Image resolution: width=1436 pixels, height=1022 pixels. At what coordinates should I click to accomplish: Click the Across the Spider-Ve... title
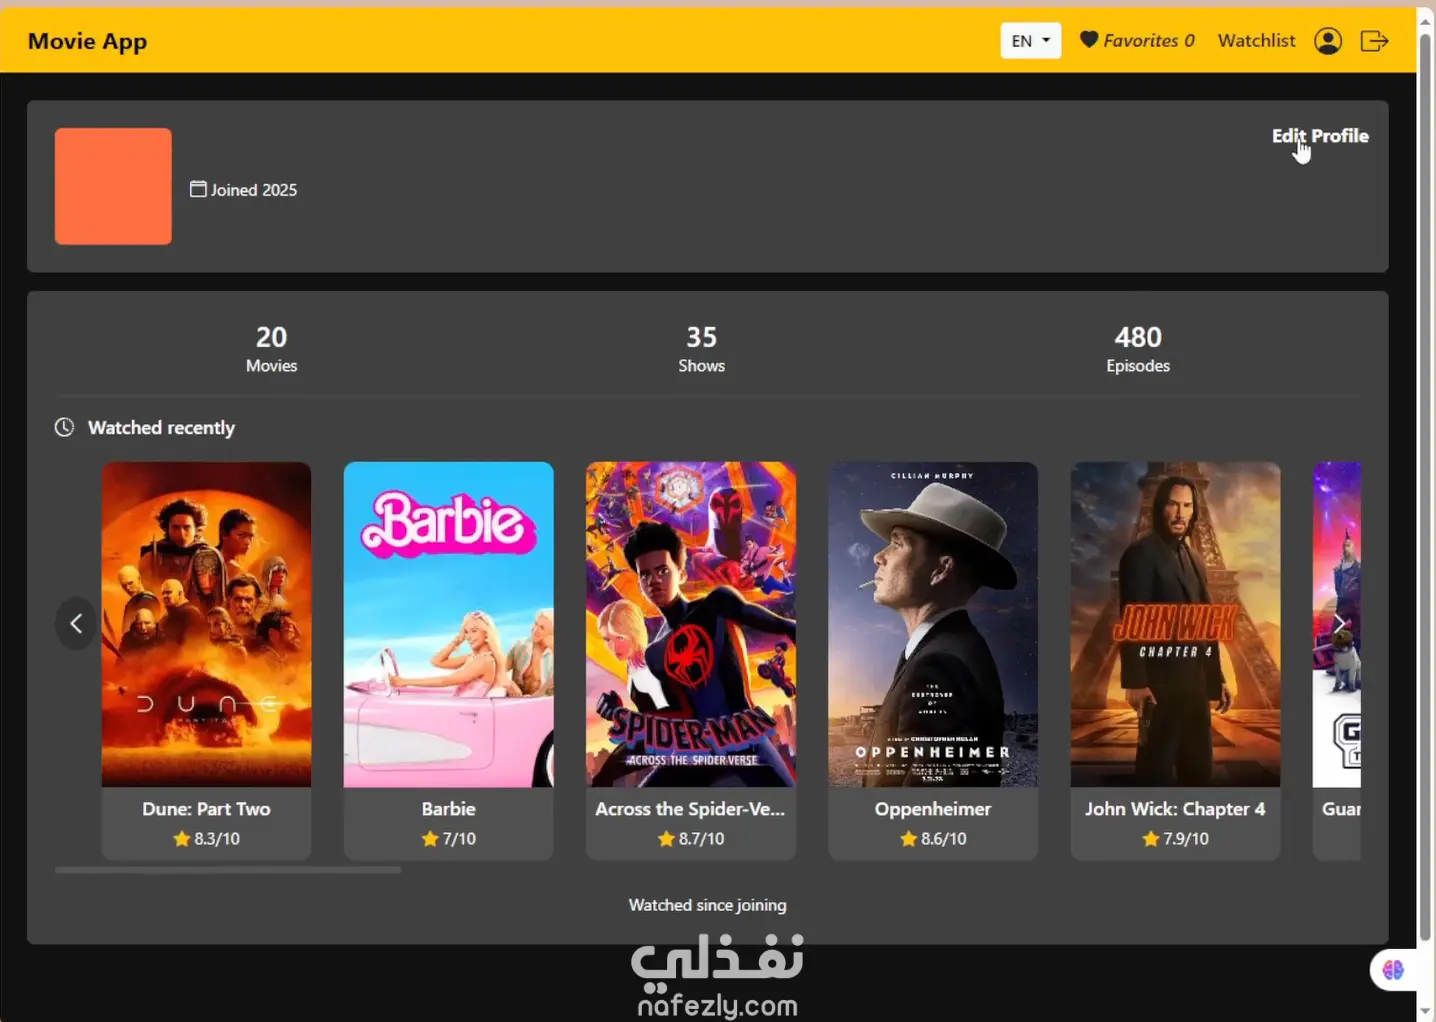point(690,809)
